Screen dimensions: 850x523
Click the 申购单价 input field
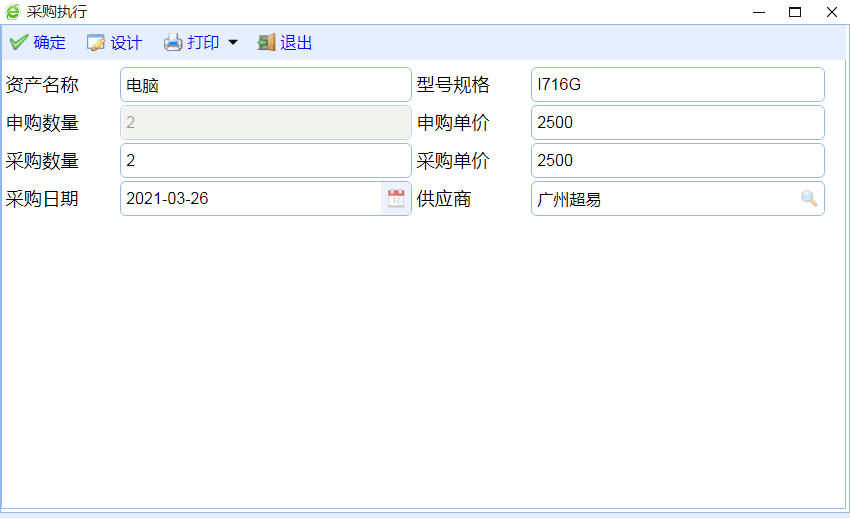click(x=677, y=123)
